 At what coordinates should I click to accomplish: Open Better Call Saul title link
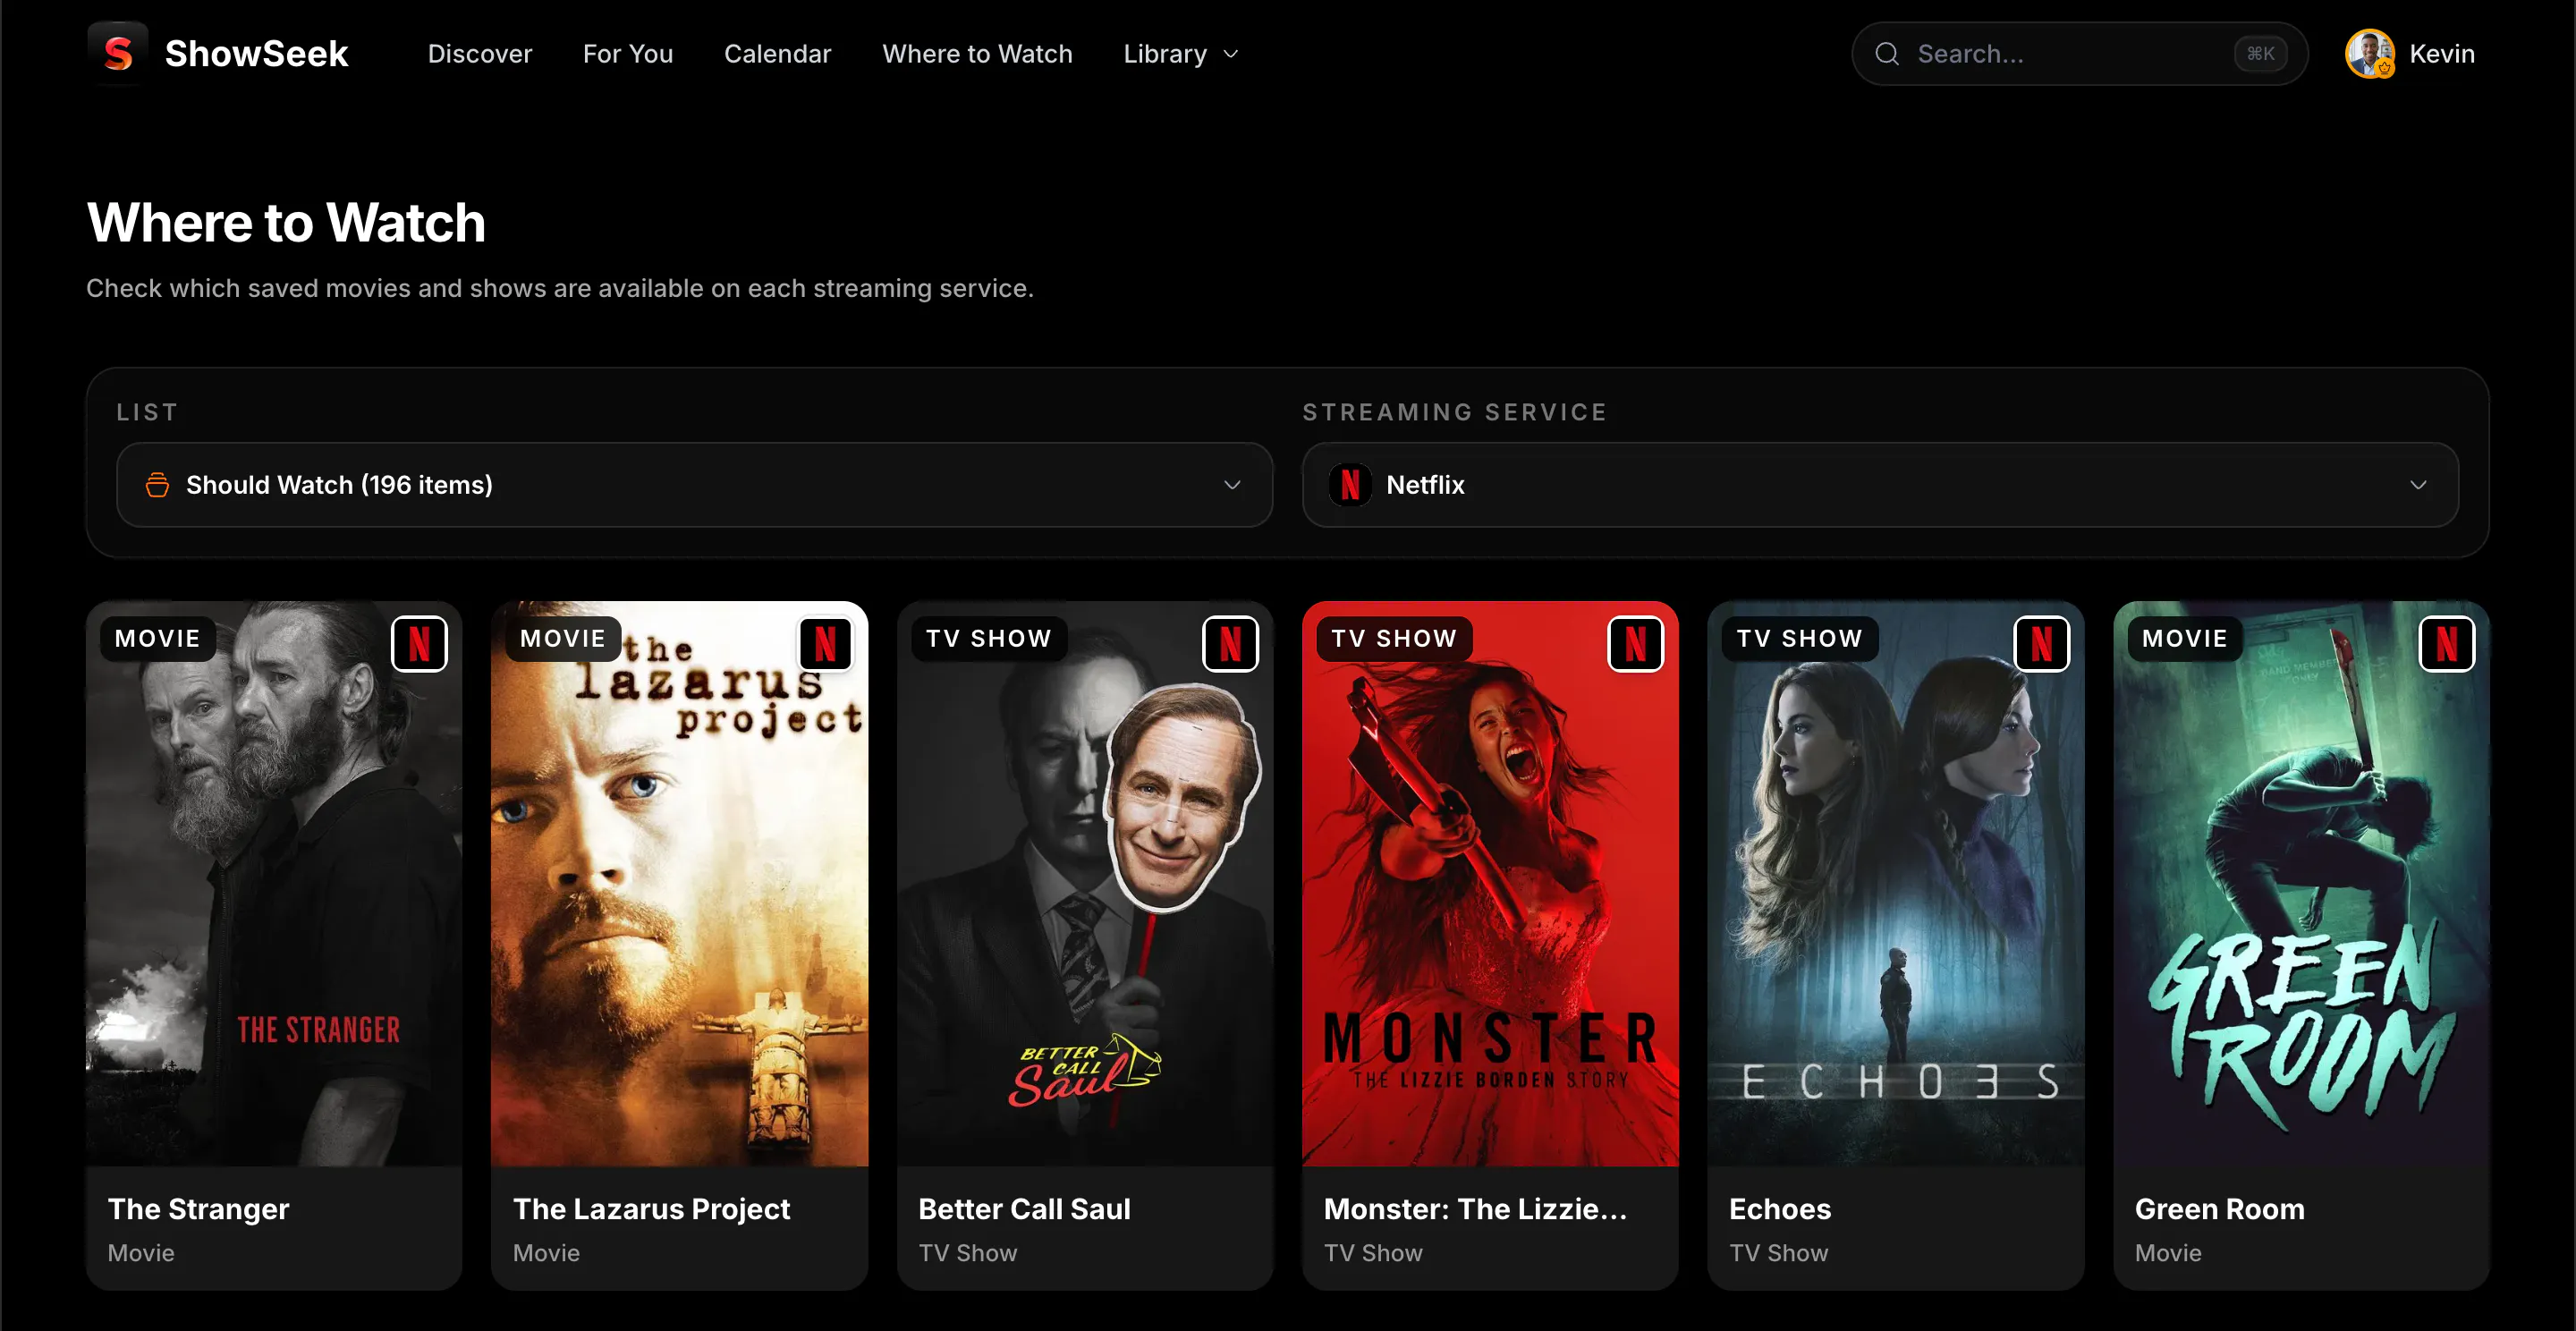(x=1024, y=1209)
